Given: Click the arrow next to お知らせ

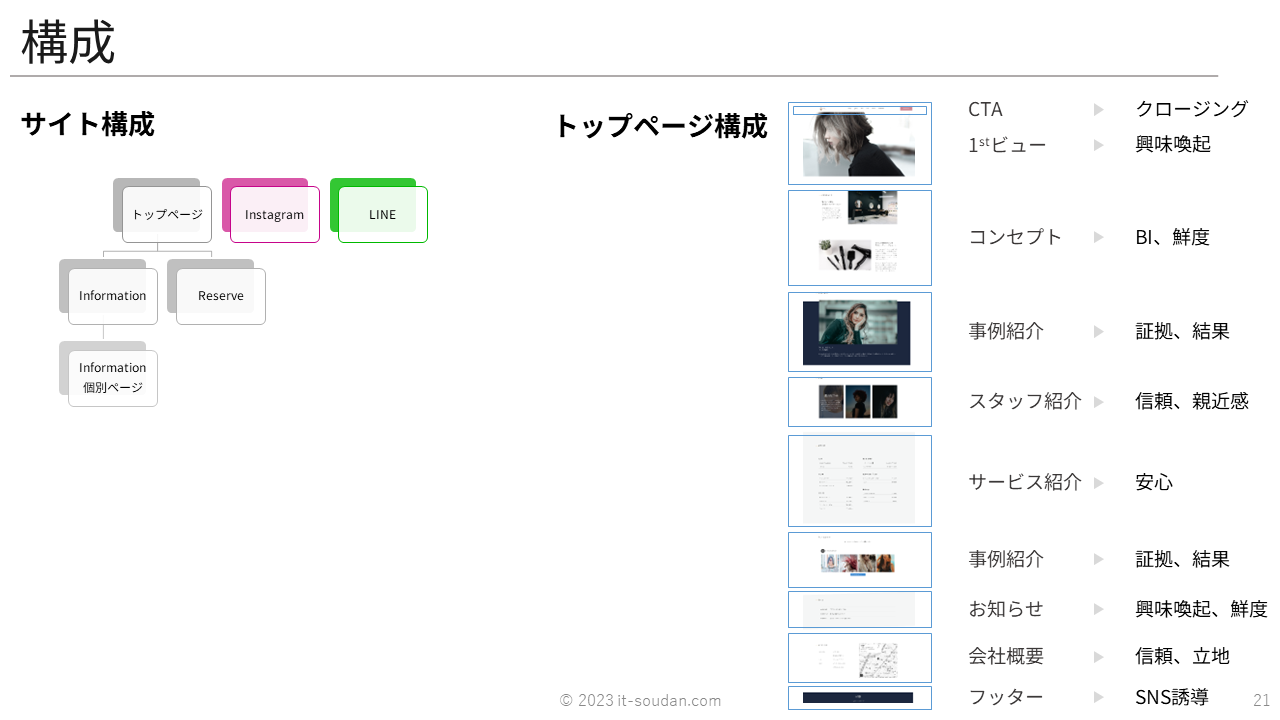Looking at the screenshot, I should 1098,609.
